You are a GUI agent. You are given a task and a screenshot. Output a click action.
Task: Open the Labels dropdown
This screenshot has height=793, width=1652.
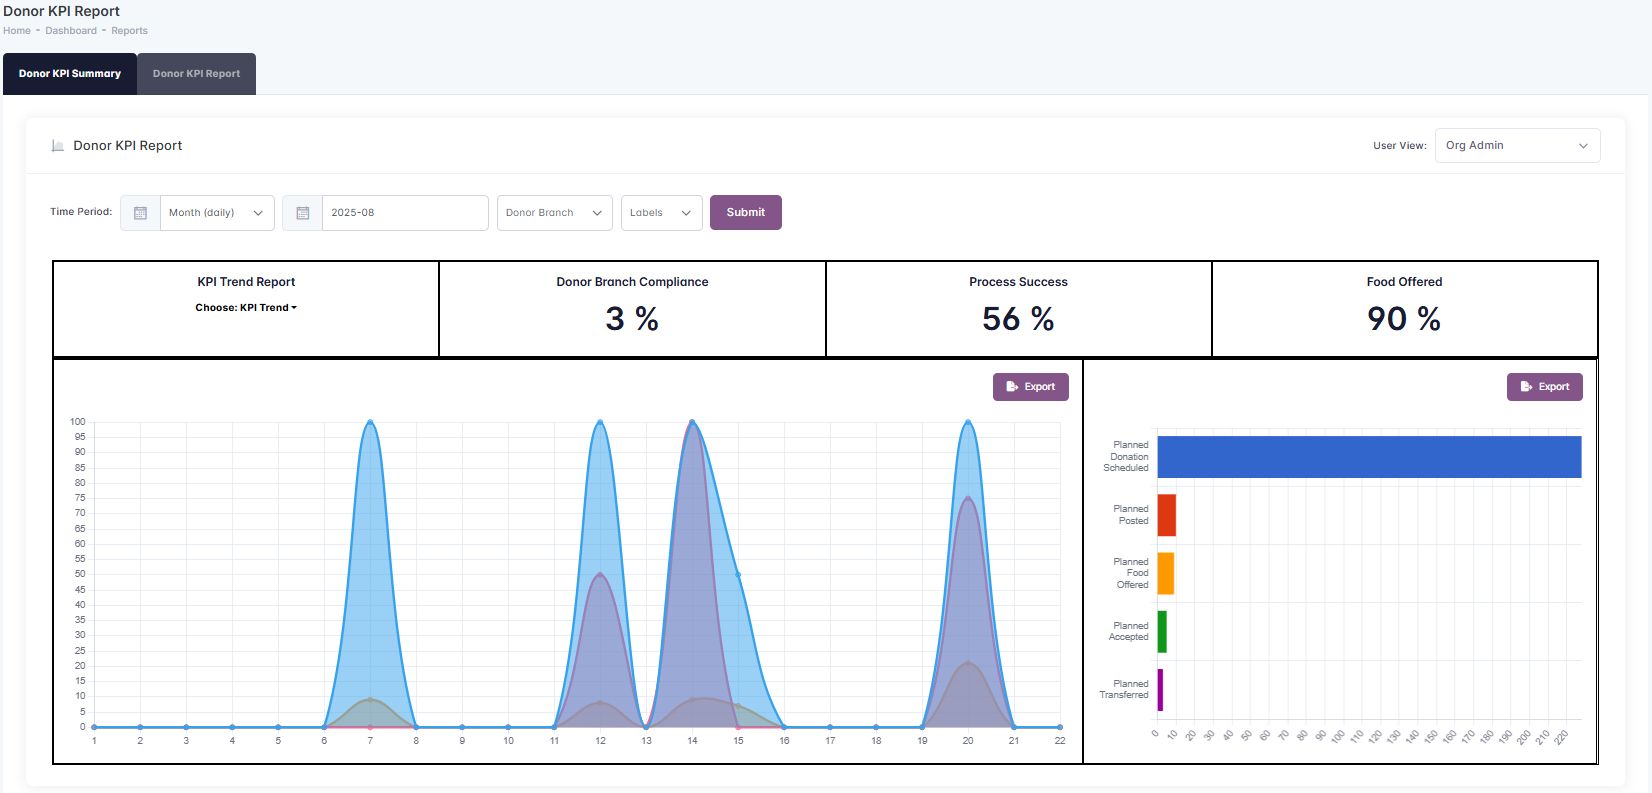661,213
